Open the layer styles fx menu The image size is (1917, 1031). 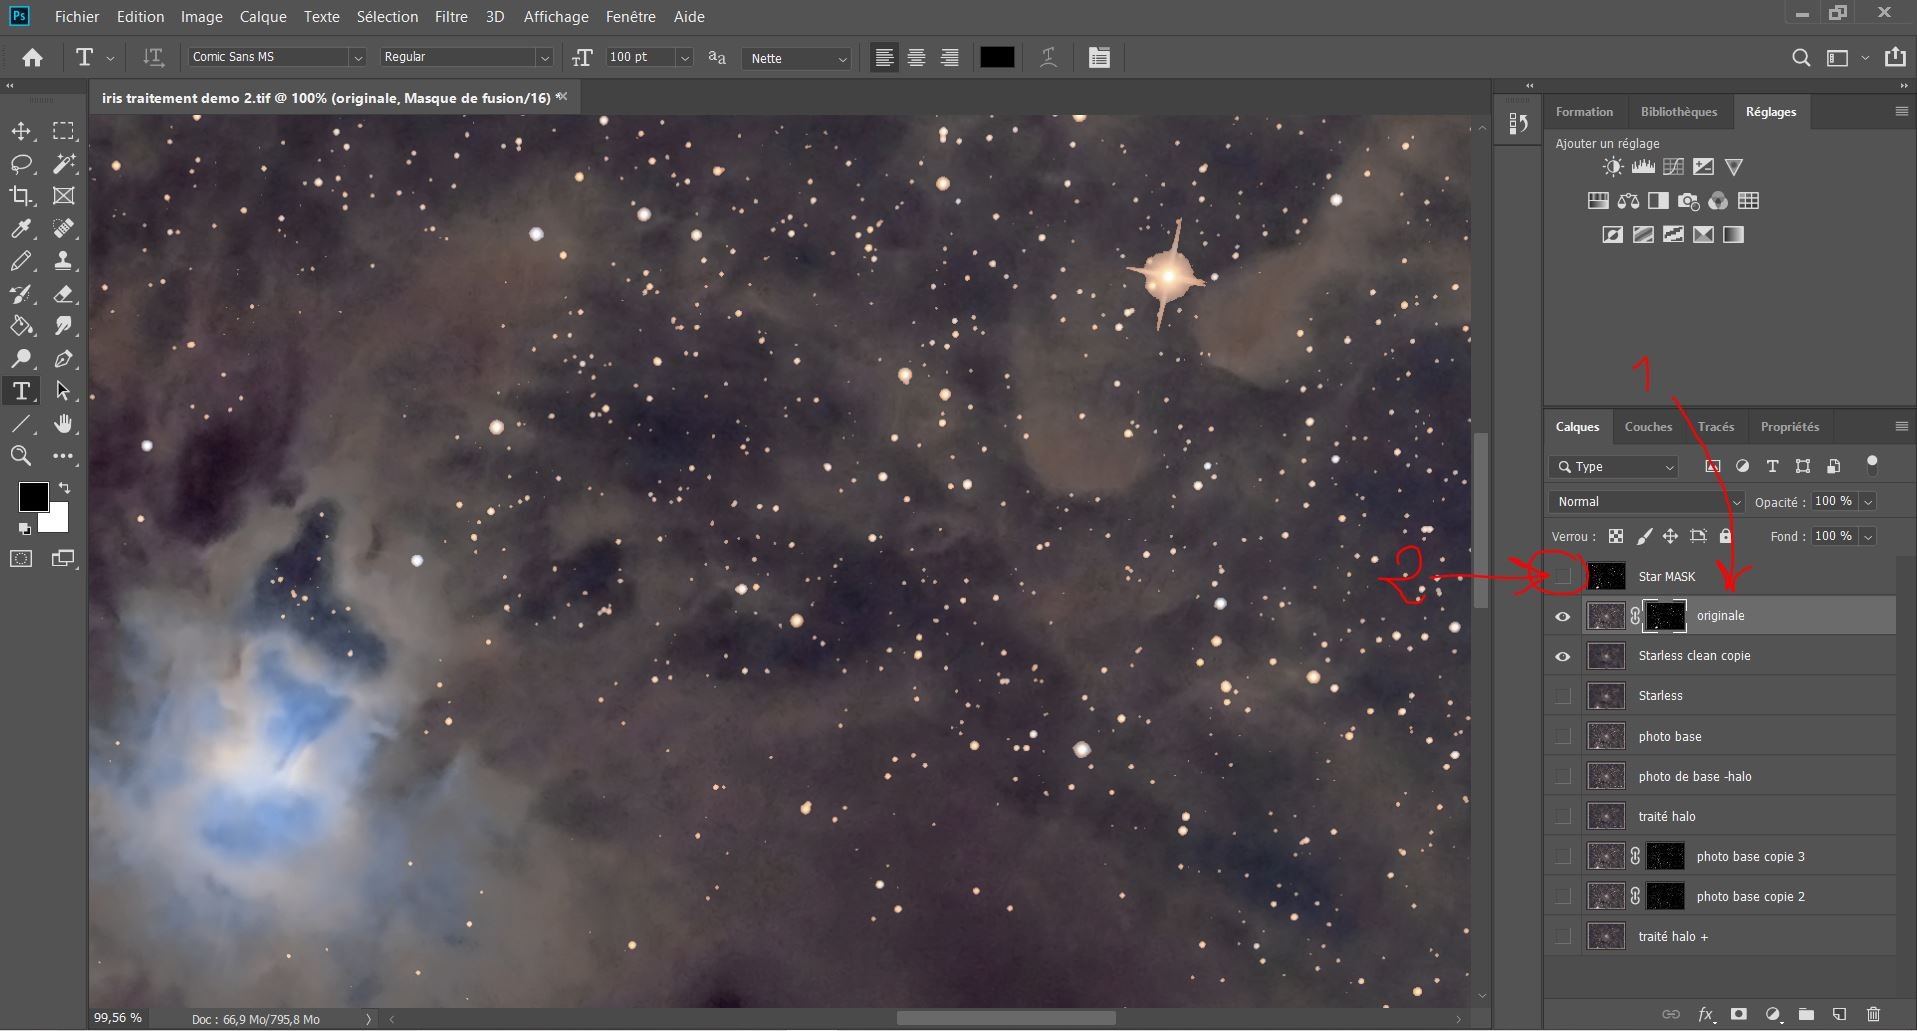point(1705,1014)
